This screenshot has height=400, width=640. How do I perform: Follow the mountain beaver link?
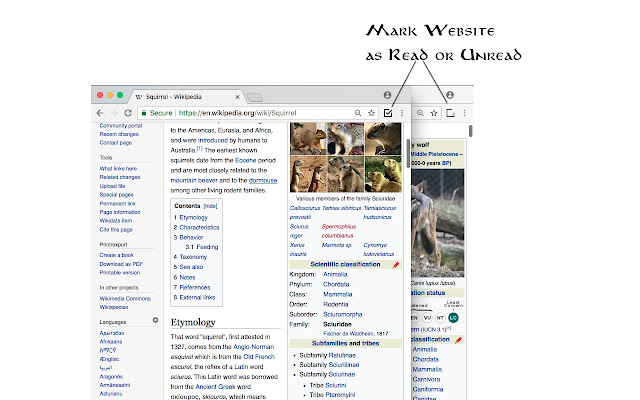pos(194,180)
